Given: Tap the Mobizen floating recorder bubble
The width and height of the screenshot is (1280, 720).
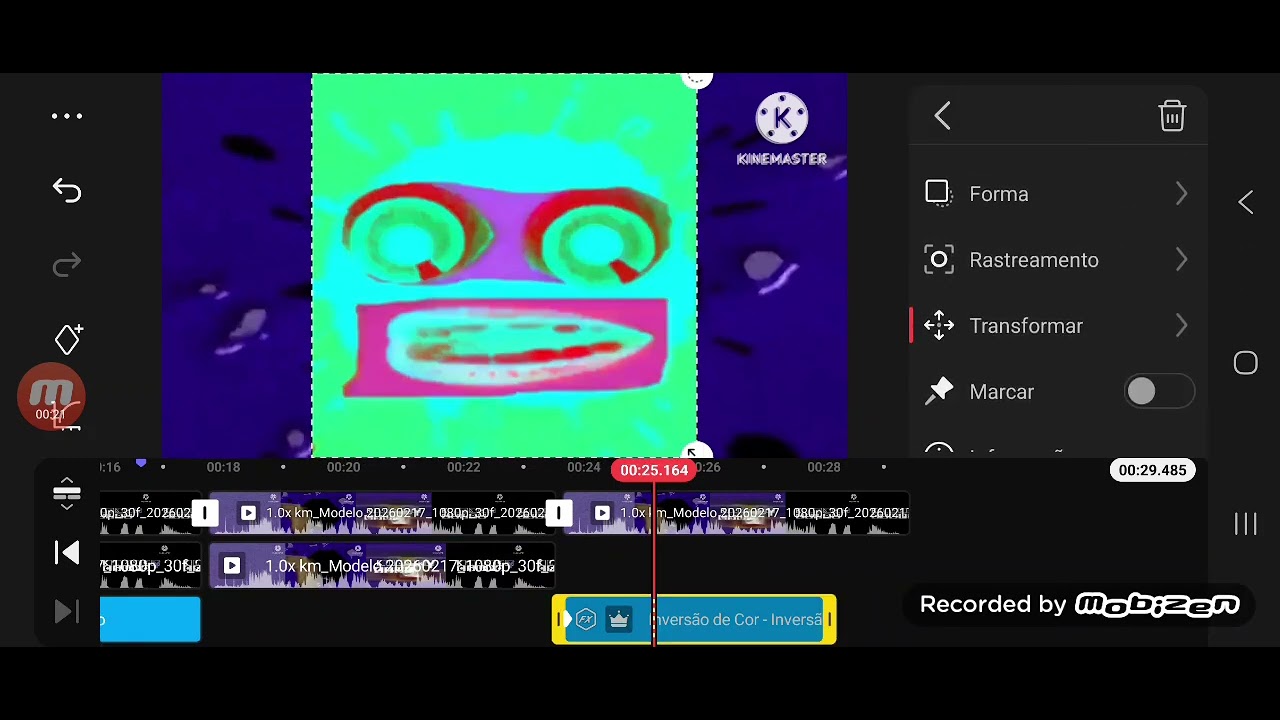Looking at the screenshot, I should click(x=51, y=396).
